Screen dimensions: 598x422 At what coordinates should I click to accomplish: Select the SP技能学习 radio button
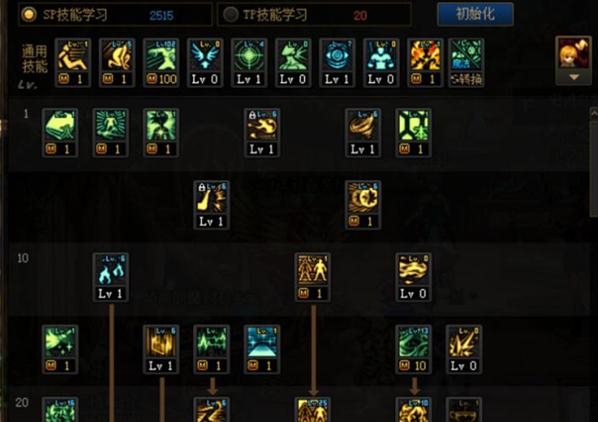[29, 14]
